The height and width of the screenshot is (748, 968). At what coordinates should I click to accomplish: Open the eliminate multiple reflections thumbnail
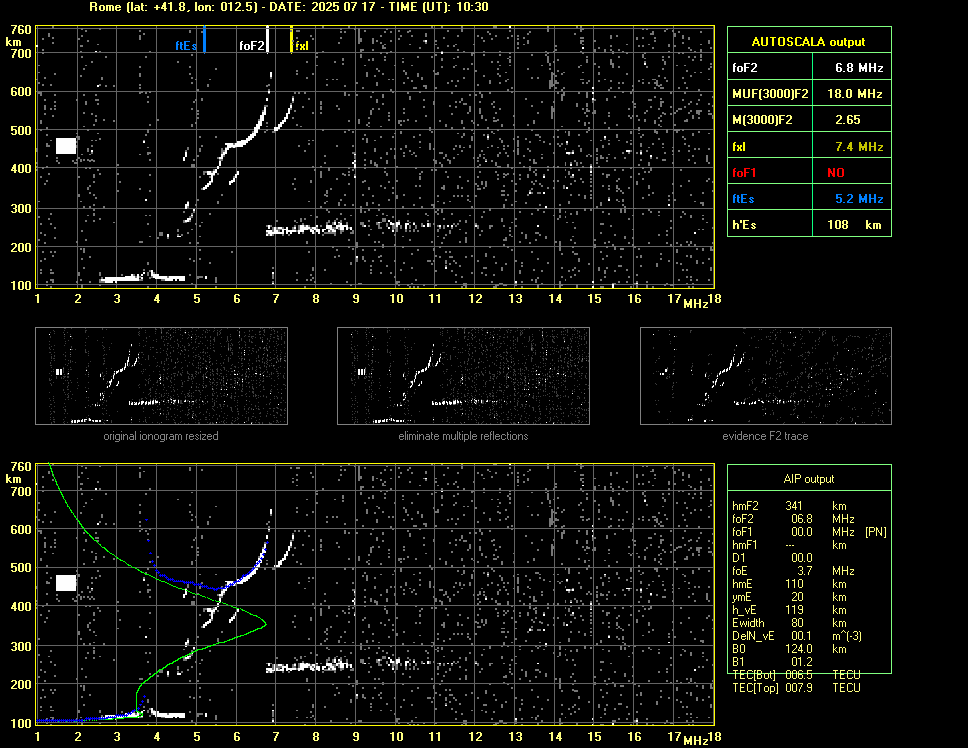click(463, 376)
